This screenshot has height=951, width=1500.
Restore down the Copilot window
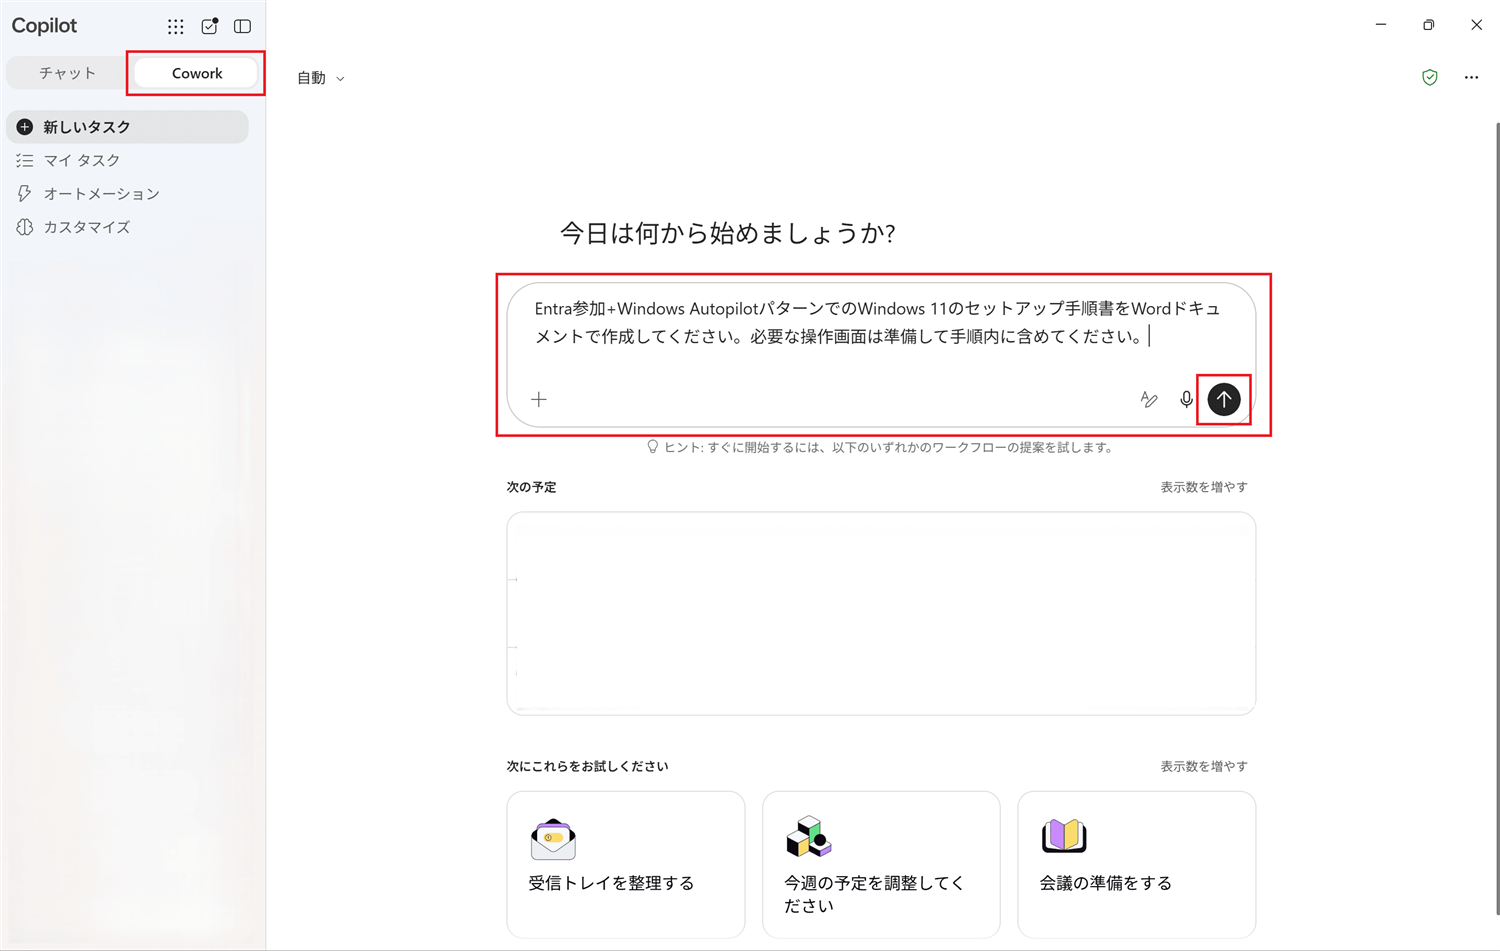(1428, 25)
